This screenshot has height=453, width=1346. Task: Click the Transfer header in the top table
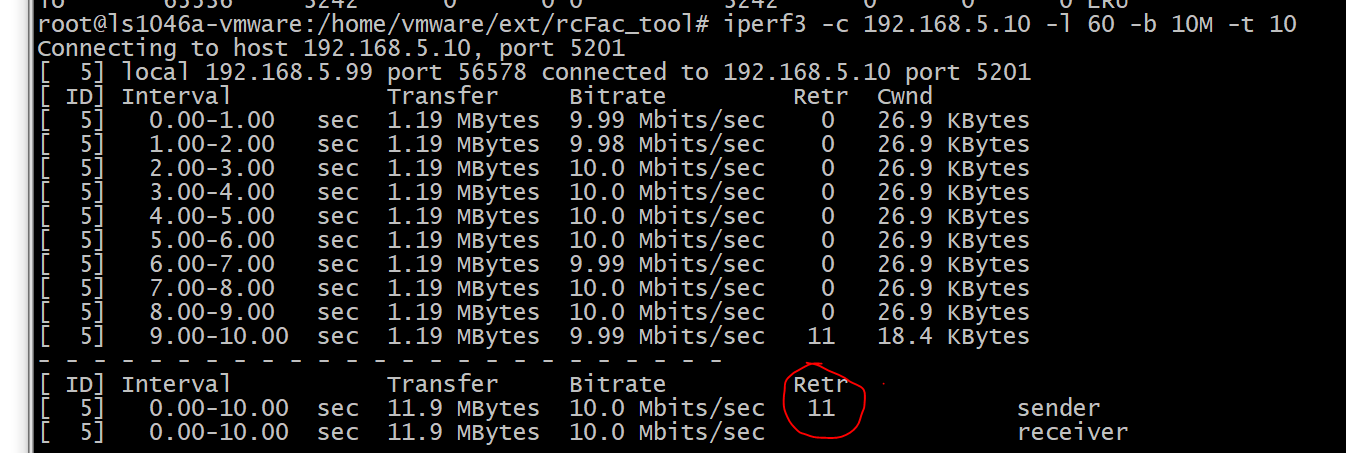[442, 96]
